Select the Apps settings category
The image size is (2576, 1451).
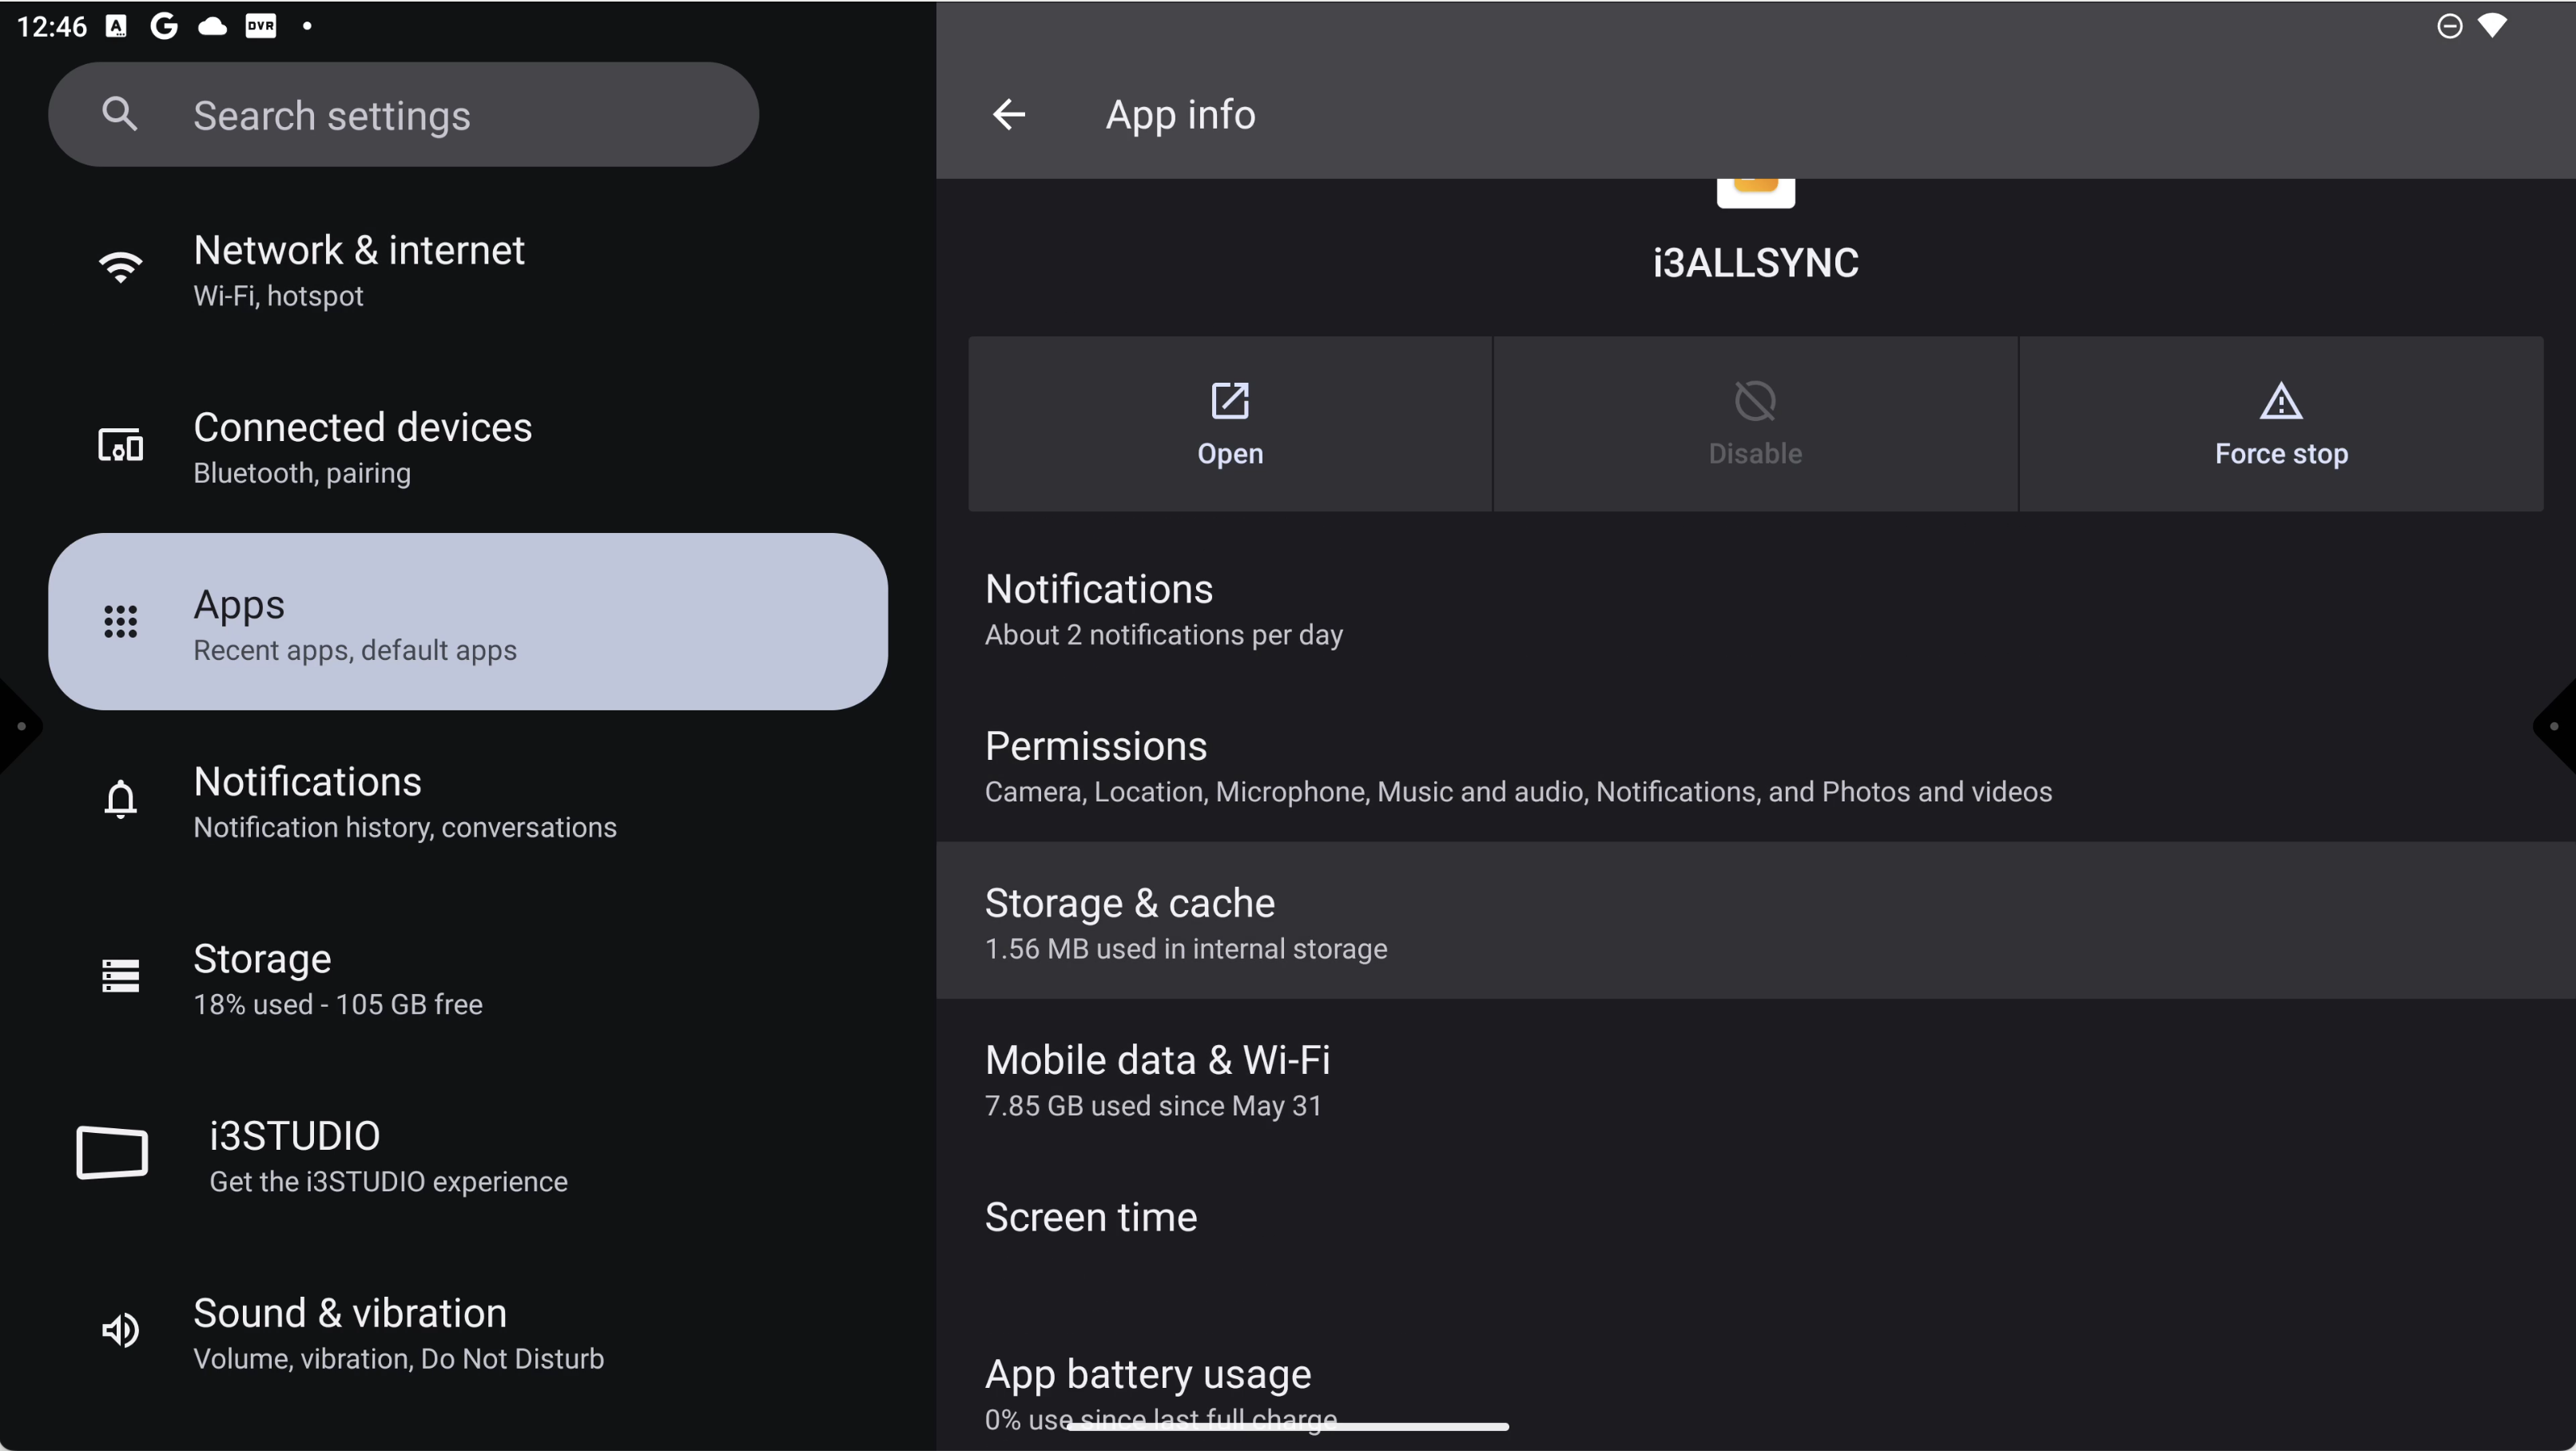[x=467, y=622]
